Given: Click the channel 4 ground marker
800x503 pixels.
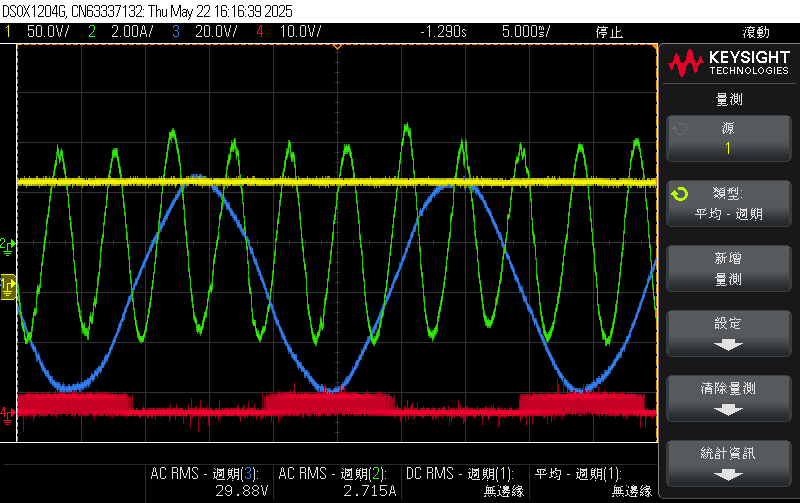Looking at the screenshot, I should (7, 415).
